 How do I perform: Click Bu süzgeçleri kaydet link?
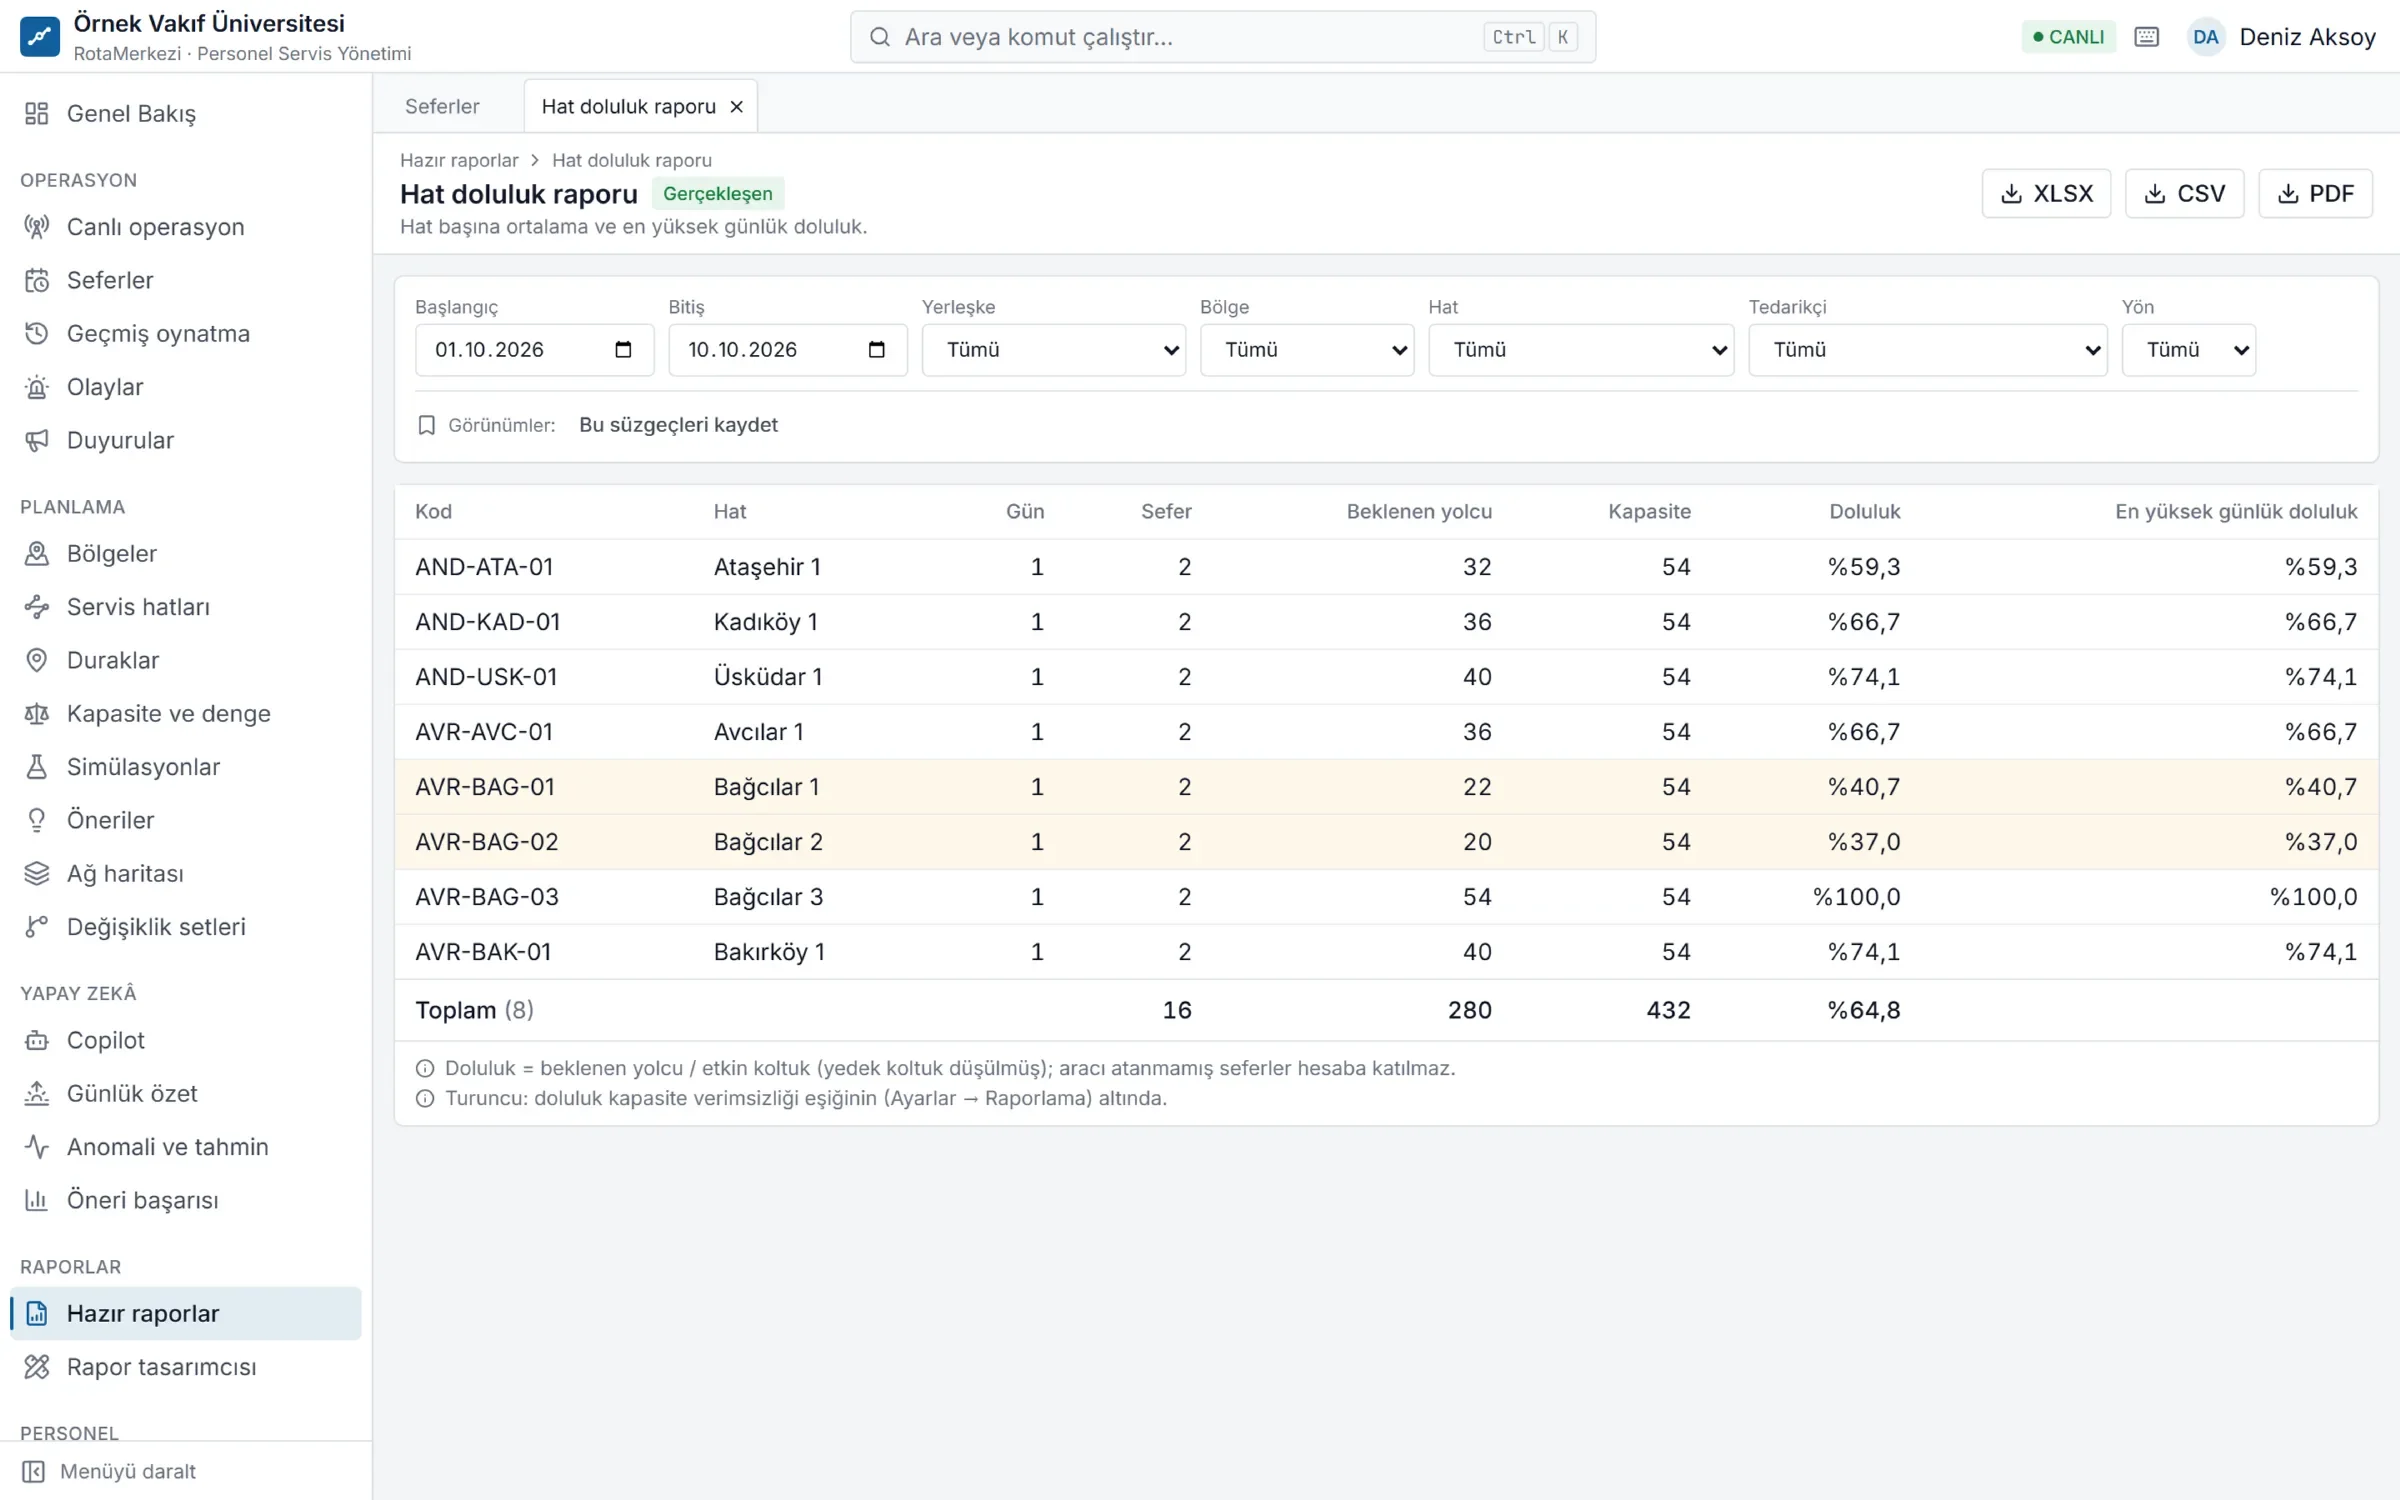tap(678, 425)
